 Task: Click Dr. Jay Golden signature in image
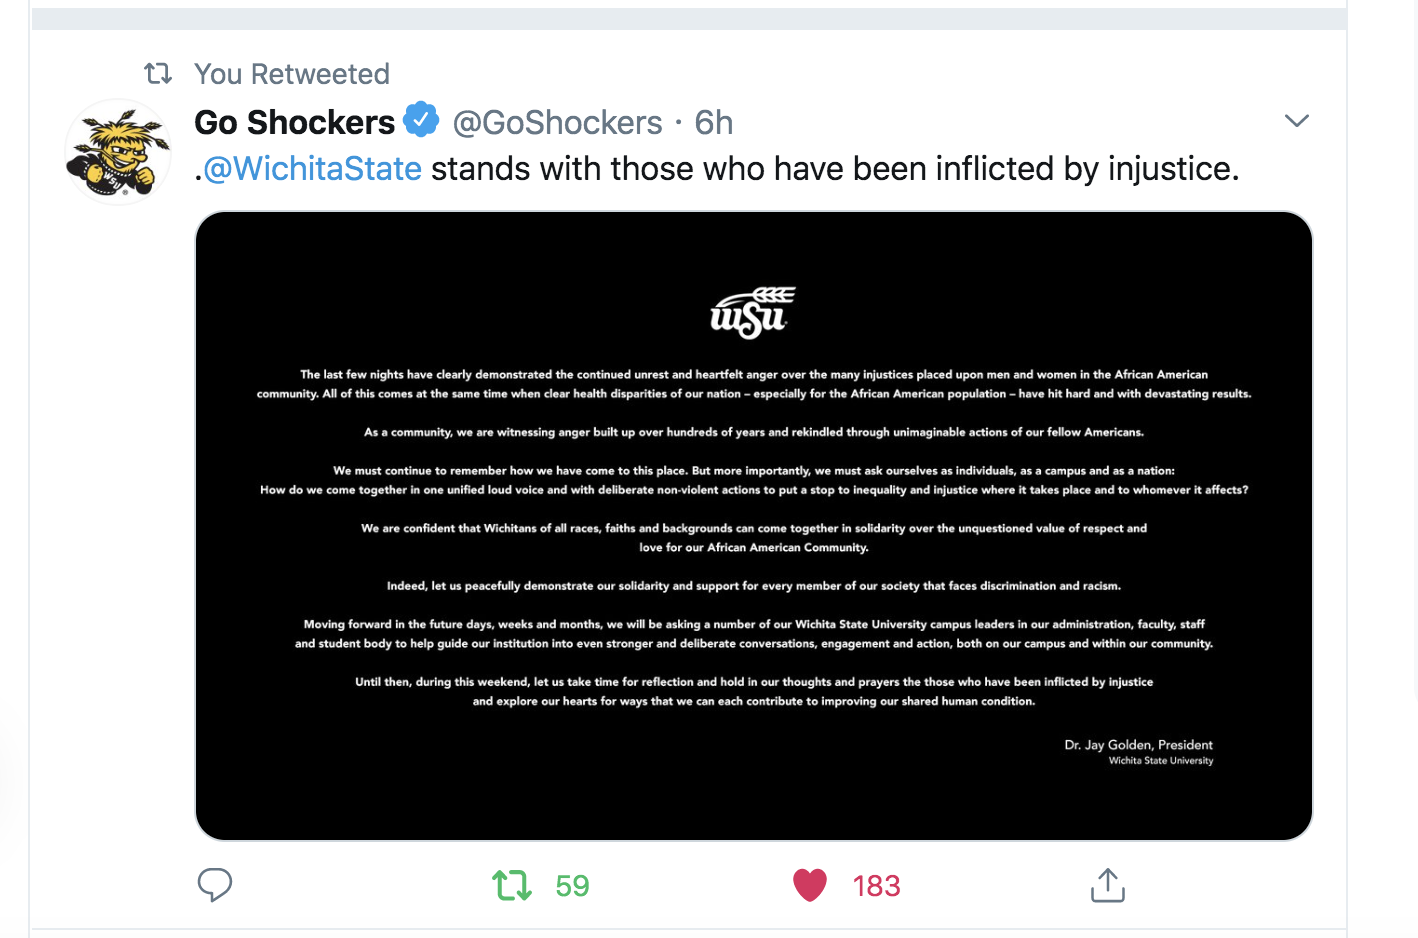pos(1139,745)
